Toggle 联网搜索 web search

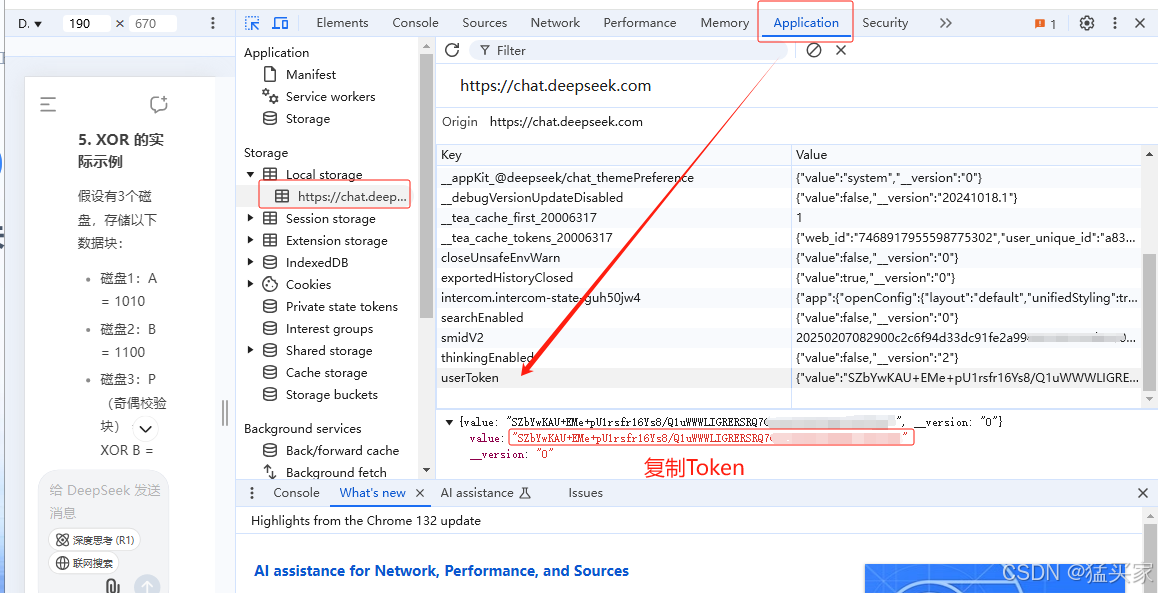[x=83, y=563]
